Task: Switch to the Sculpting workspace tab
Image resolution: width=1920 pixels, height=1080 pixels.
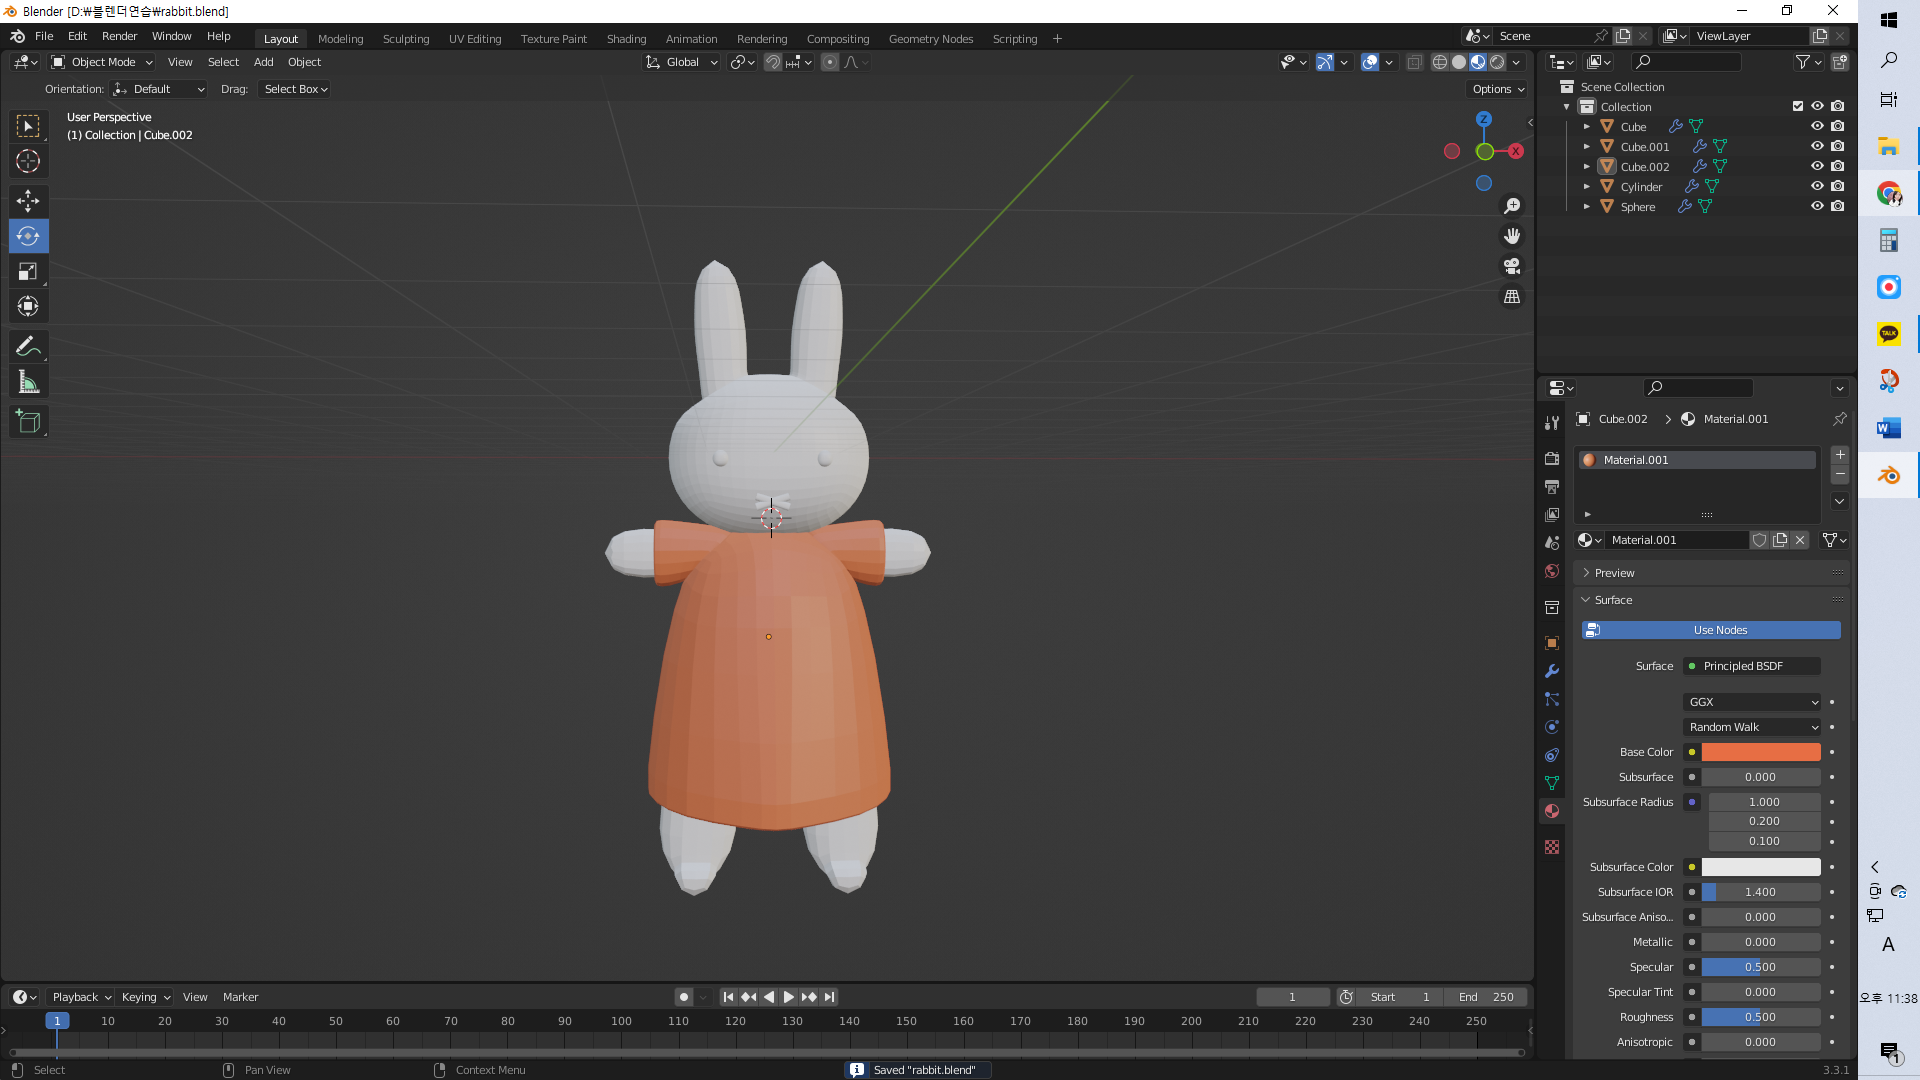Action: (406, 39)
